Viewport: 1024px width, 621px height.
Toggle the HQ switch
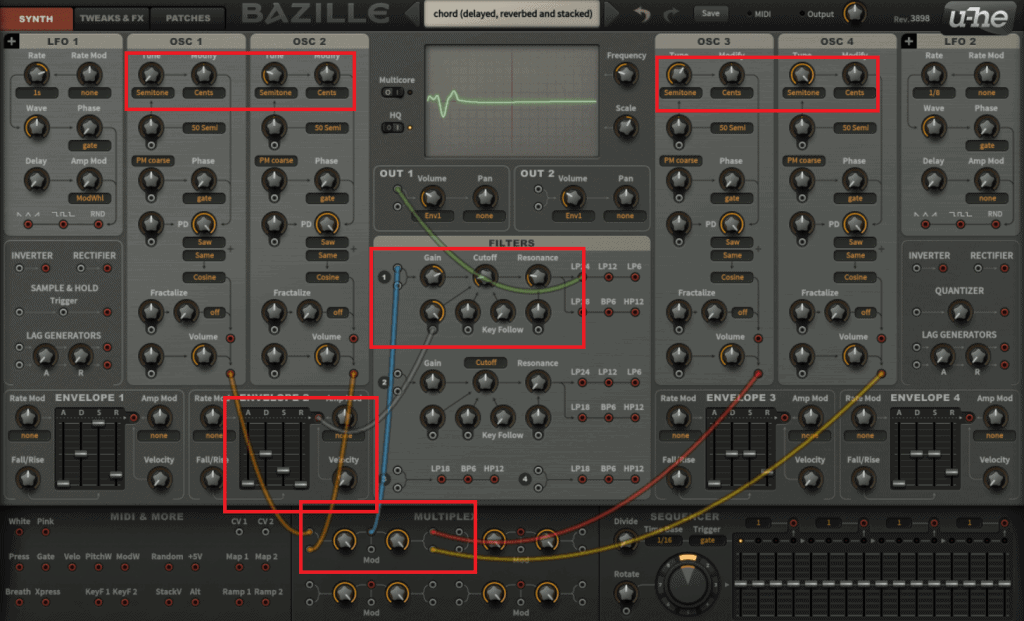tap(392, 129)
